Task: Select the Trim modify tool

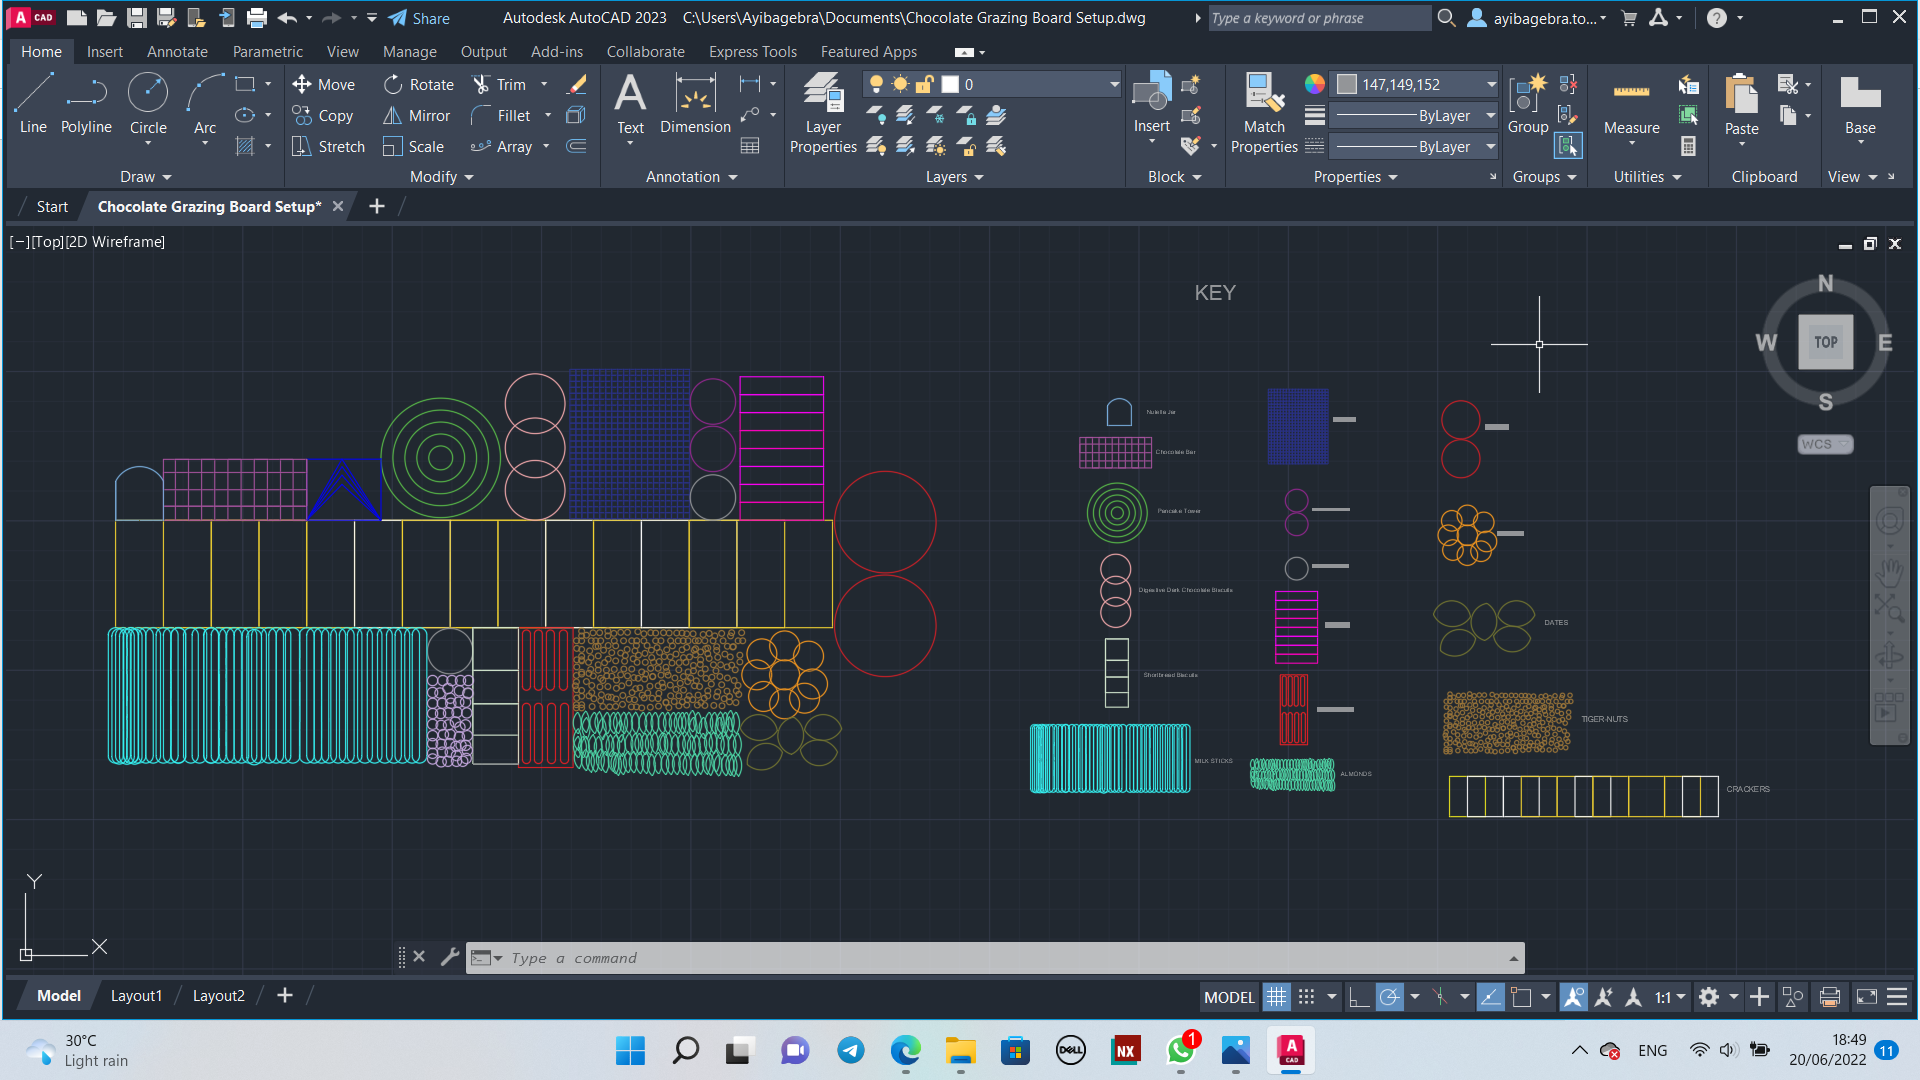Action: click(x=512, y=82)
